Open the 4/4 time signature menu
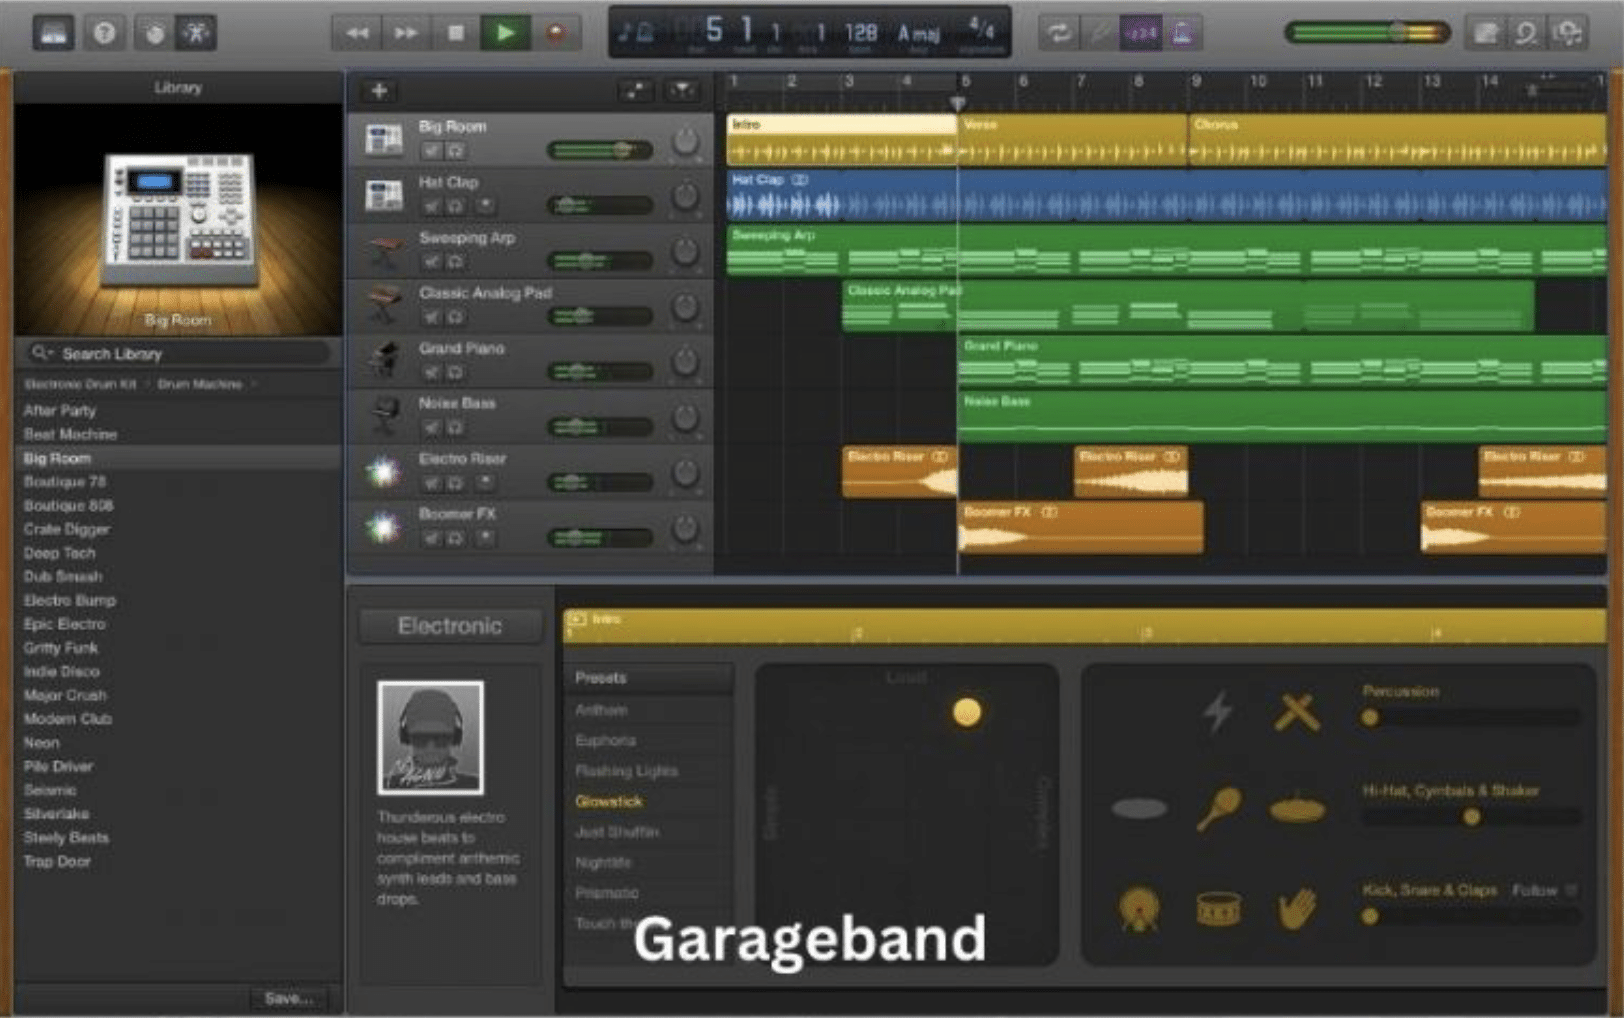The image size is (1624, 1018). (x=982, y=30)
